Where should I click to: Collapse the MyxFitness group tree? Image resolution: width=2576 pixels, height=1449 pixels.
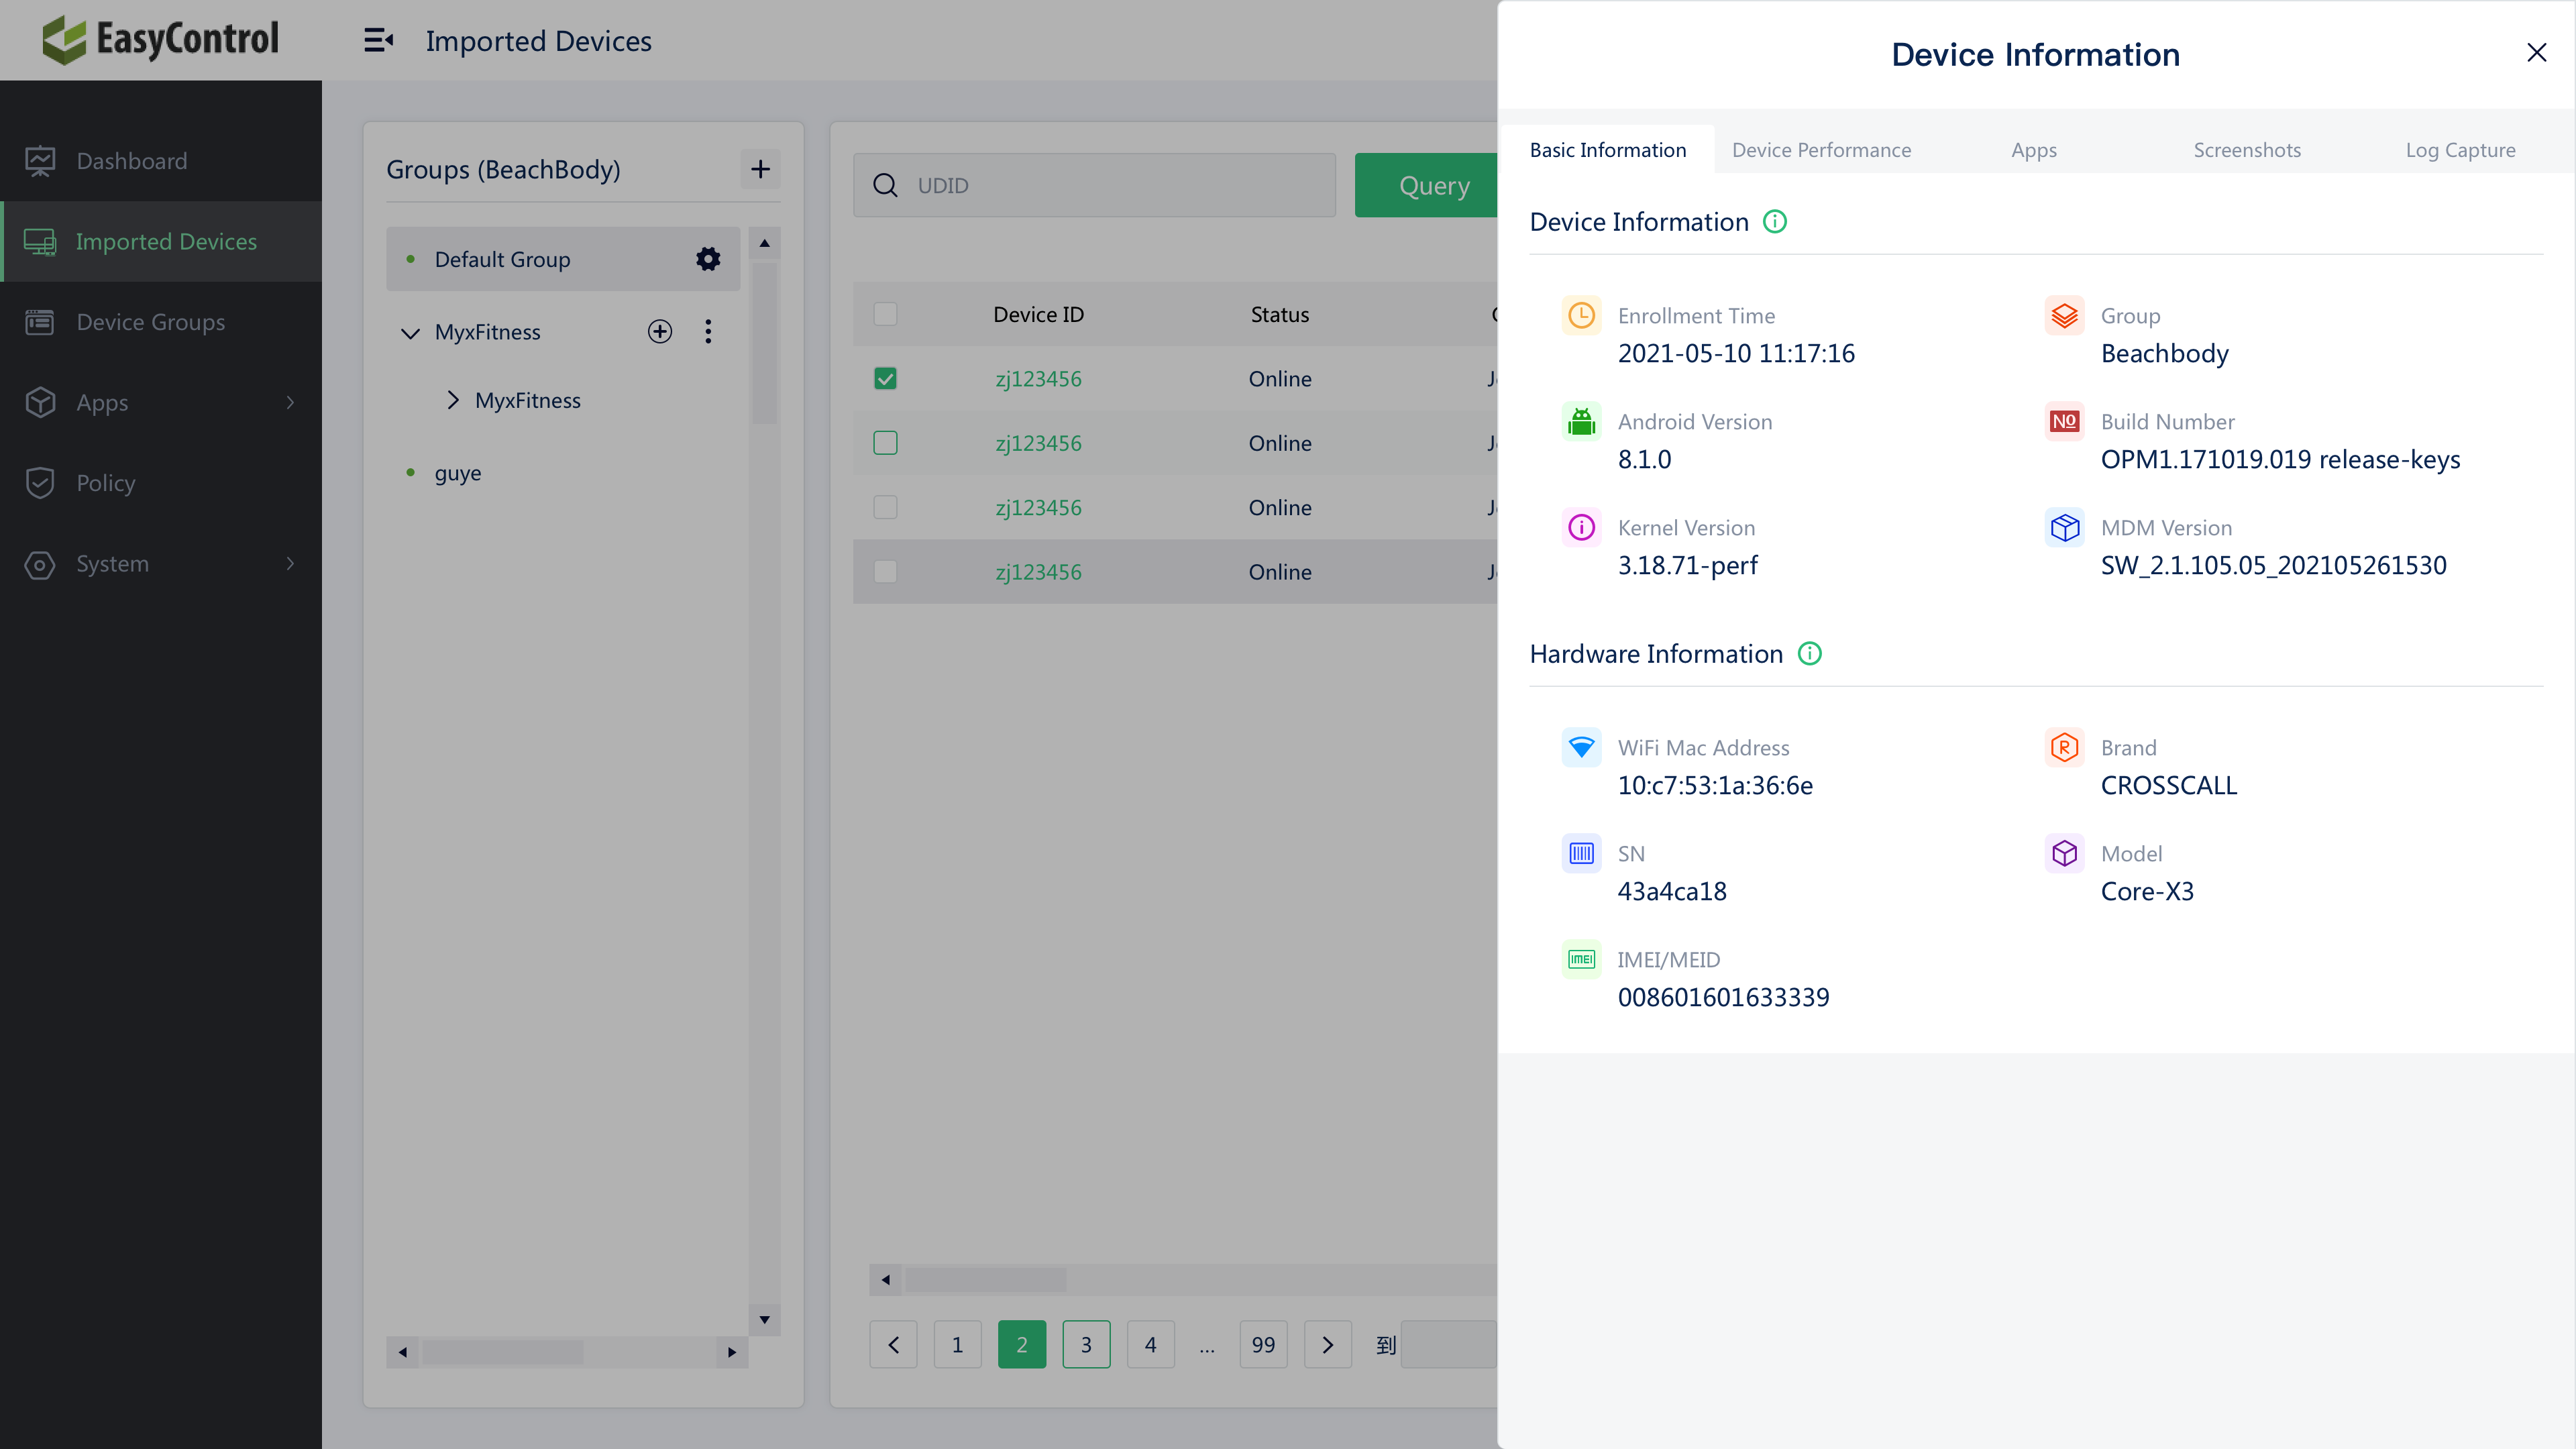click(x=410, y=332)
